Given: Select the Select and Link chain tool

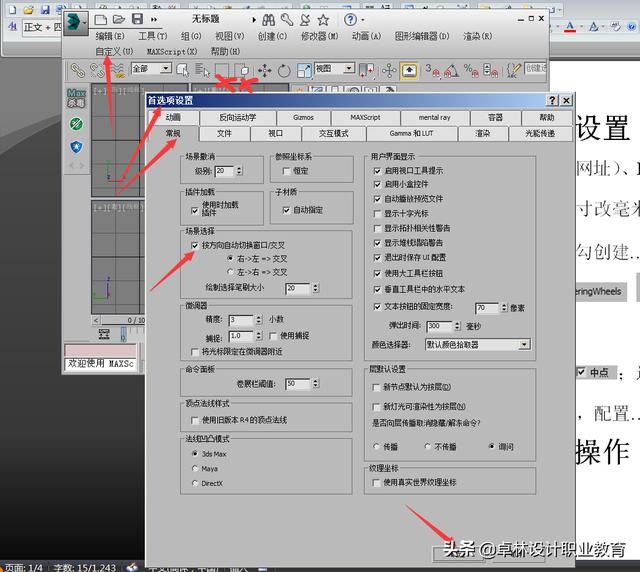Looking at the screenshot, I should click(x=77, y=71).
